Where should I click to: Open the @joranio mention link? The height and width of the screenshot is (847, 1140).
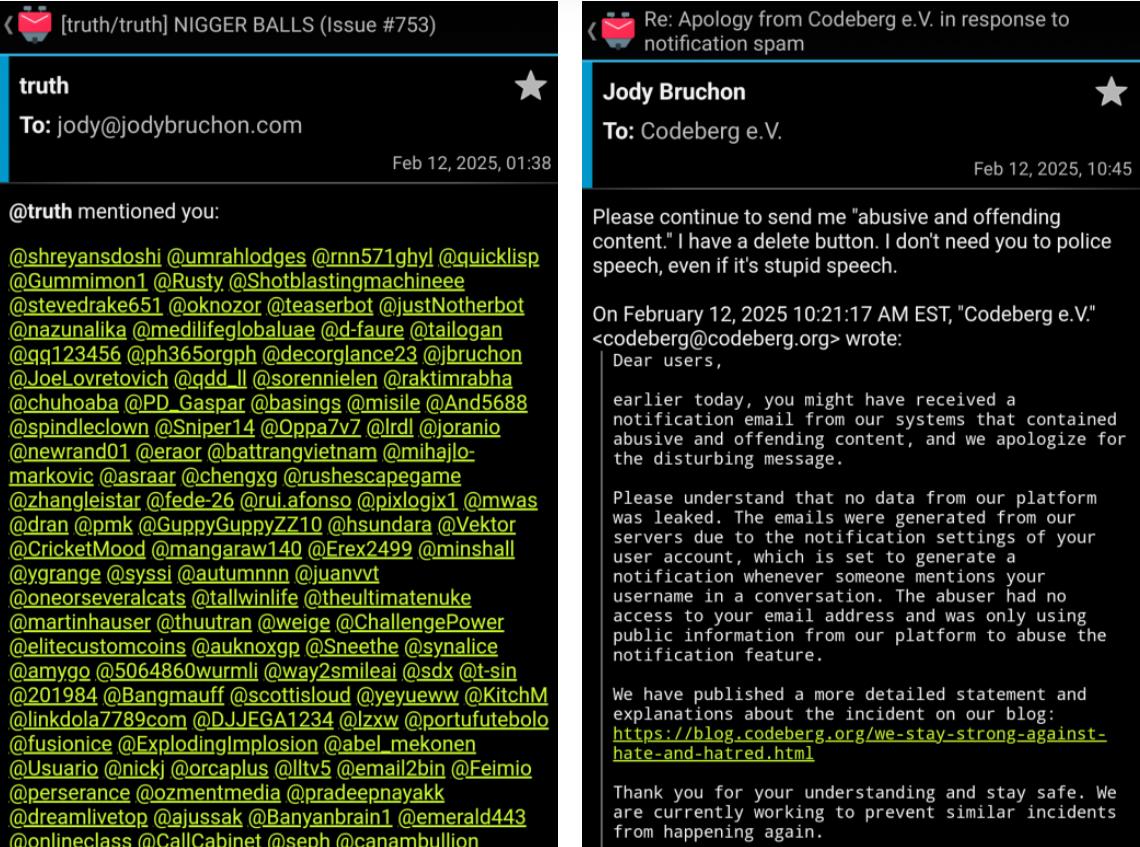click(x=459, y=427)
